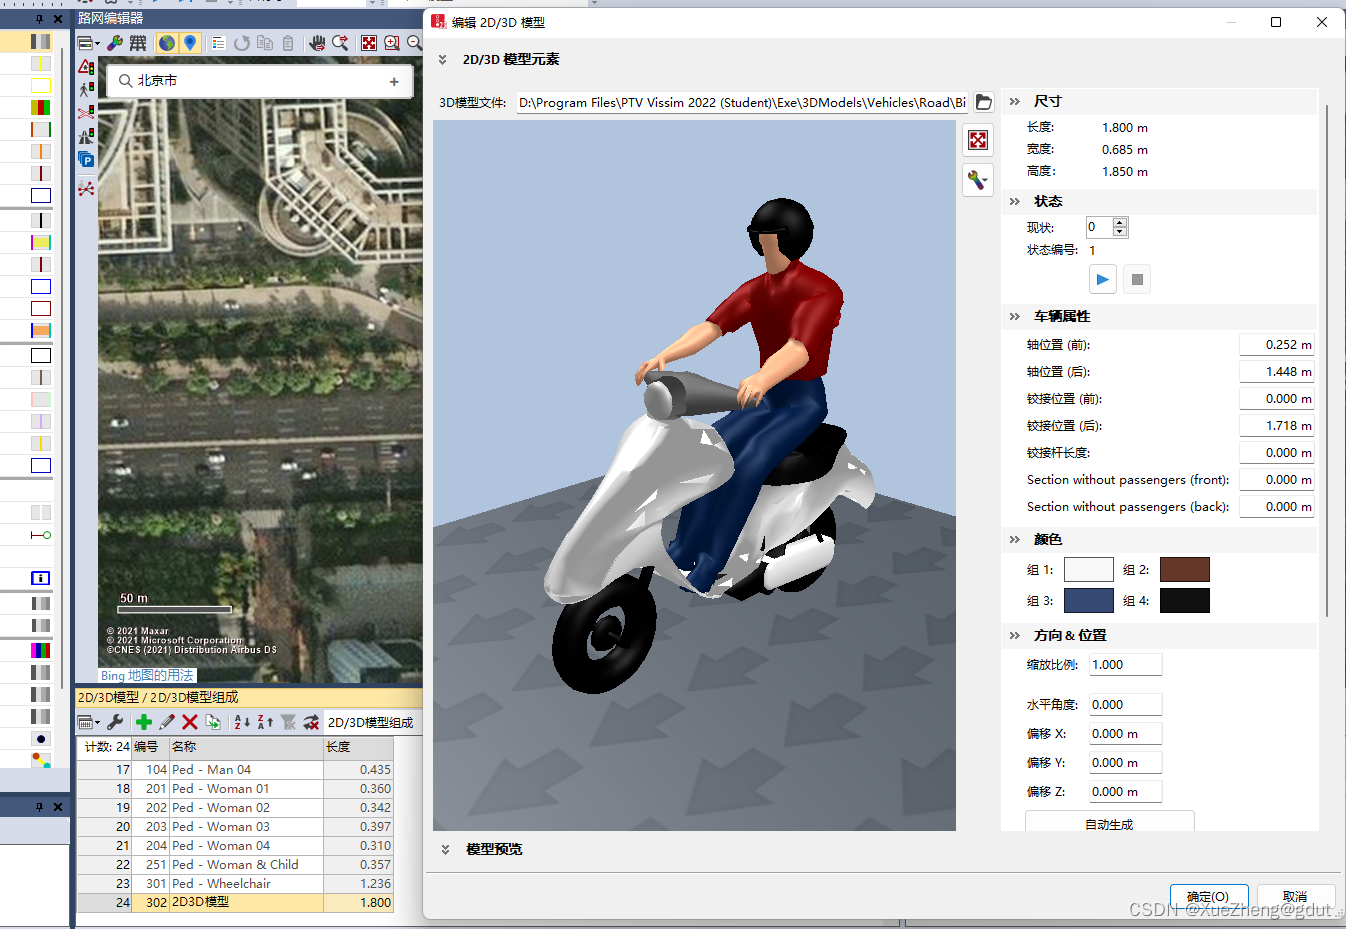Image resolution: width=1346 pixels, height=929 pixels.
Task: Click the green plus to add a model segment
Action: click(x=144, y=721)
